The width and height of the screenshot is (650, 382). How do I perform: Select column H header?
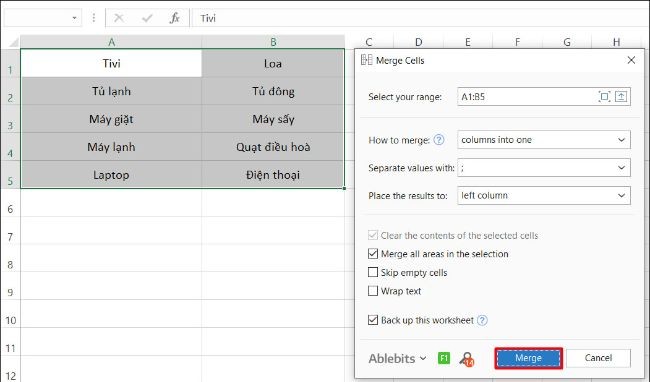coord(616,42)
